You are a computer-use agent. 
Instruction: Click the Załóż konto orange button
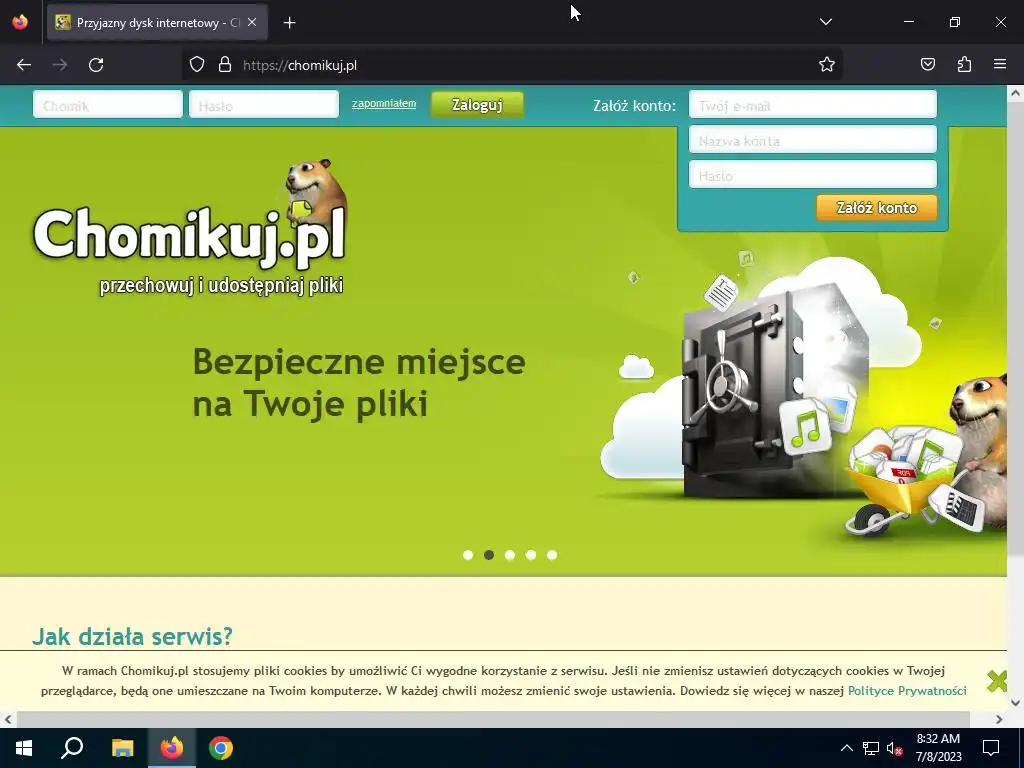tap(876, 208)
